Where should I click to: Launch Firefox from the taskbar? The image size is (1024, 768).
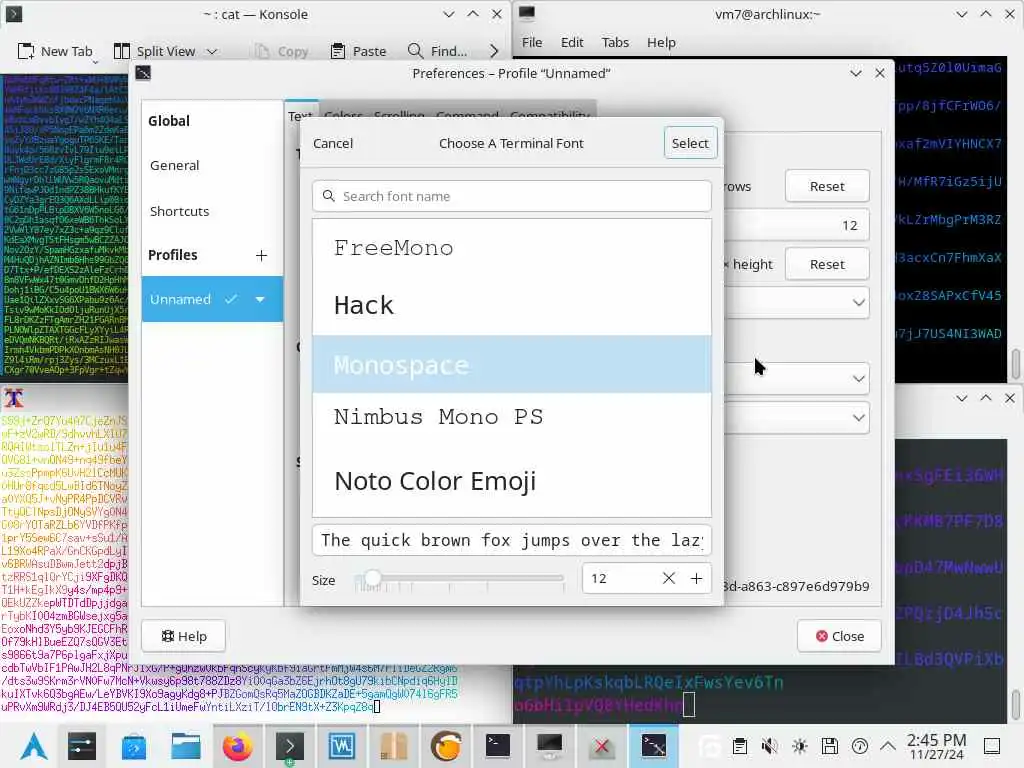[238, 746]
